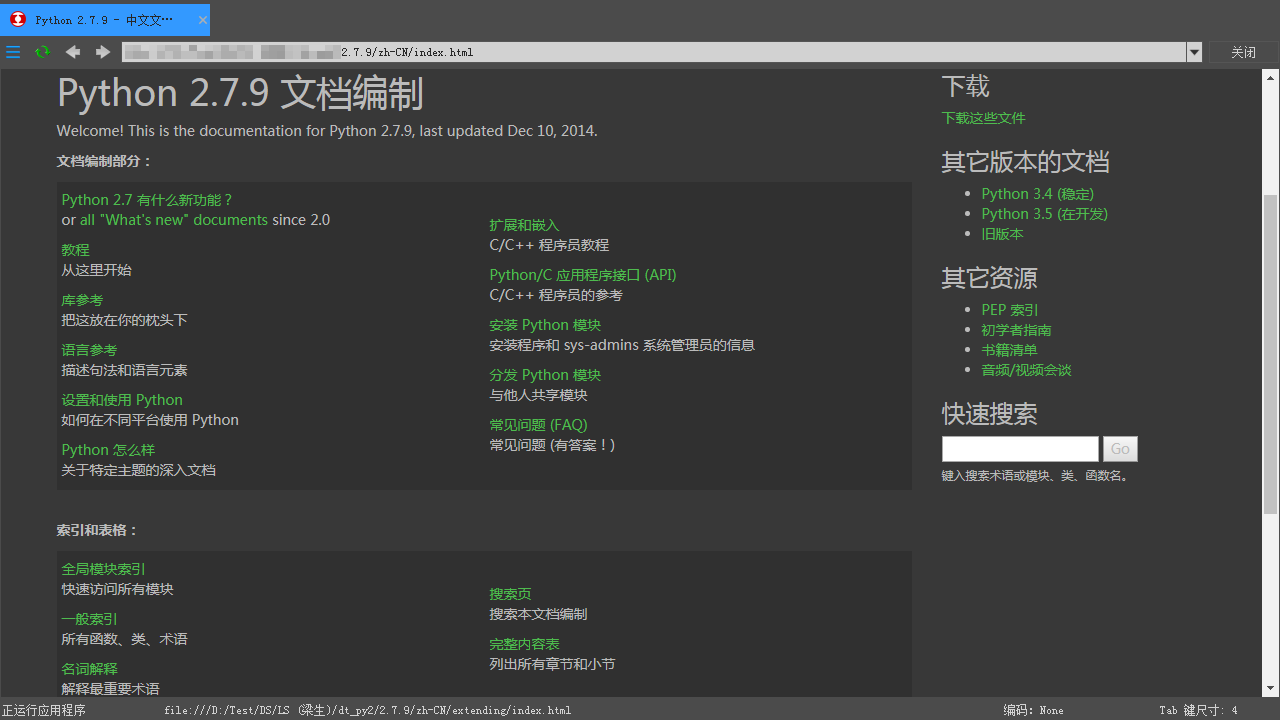Switch to the Python 2.7.9 browser tab
The height and width of the screenshot is (720, 1280).
click(100, 19)
